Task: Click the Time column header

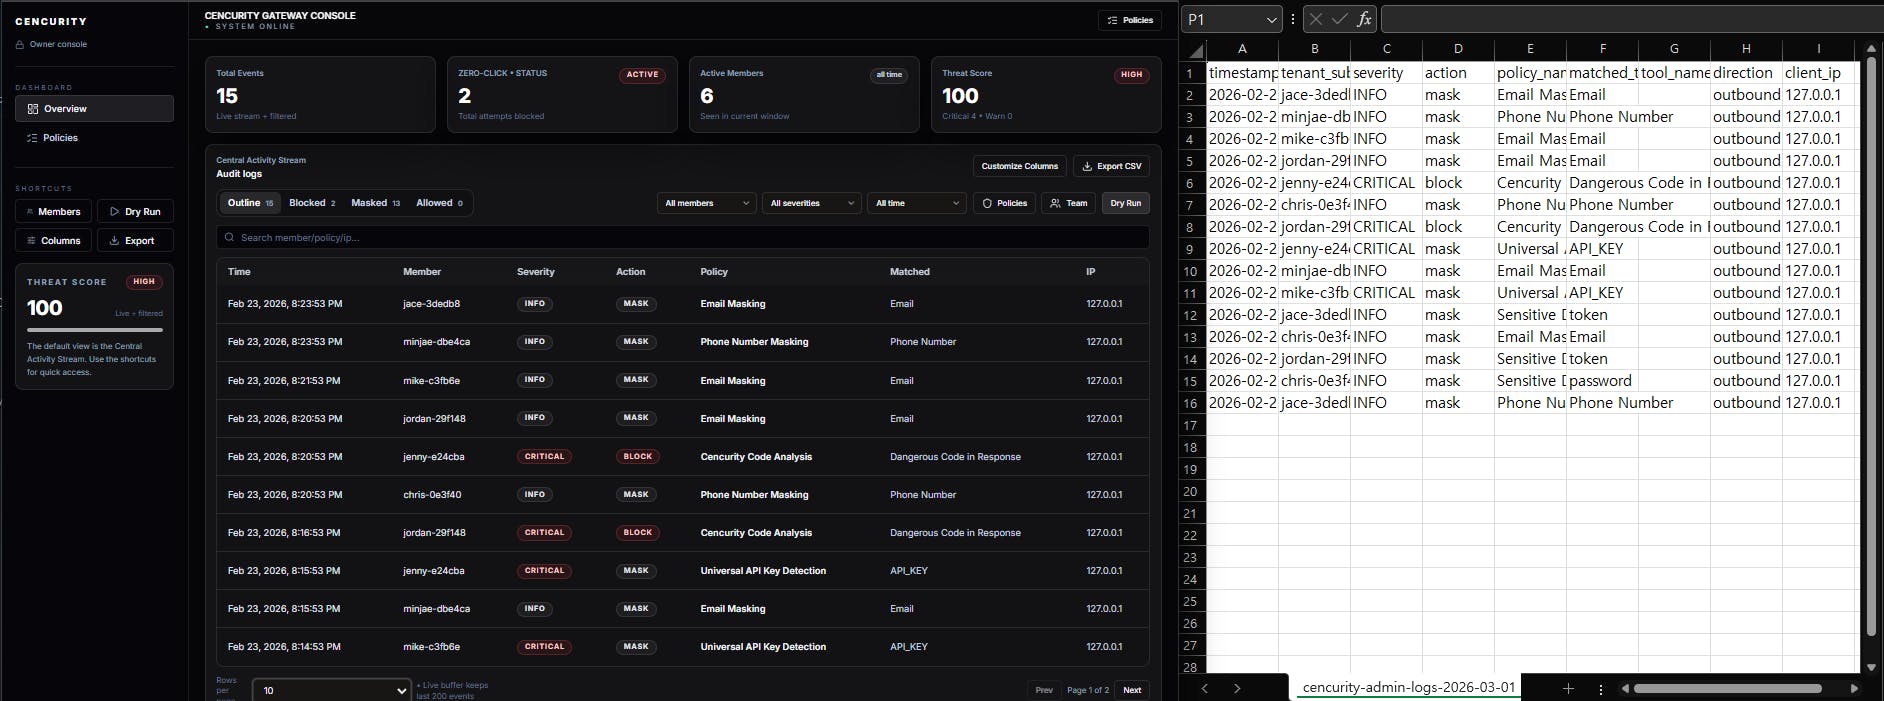Action: pyautogui.click(x=239, y=272)
